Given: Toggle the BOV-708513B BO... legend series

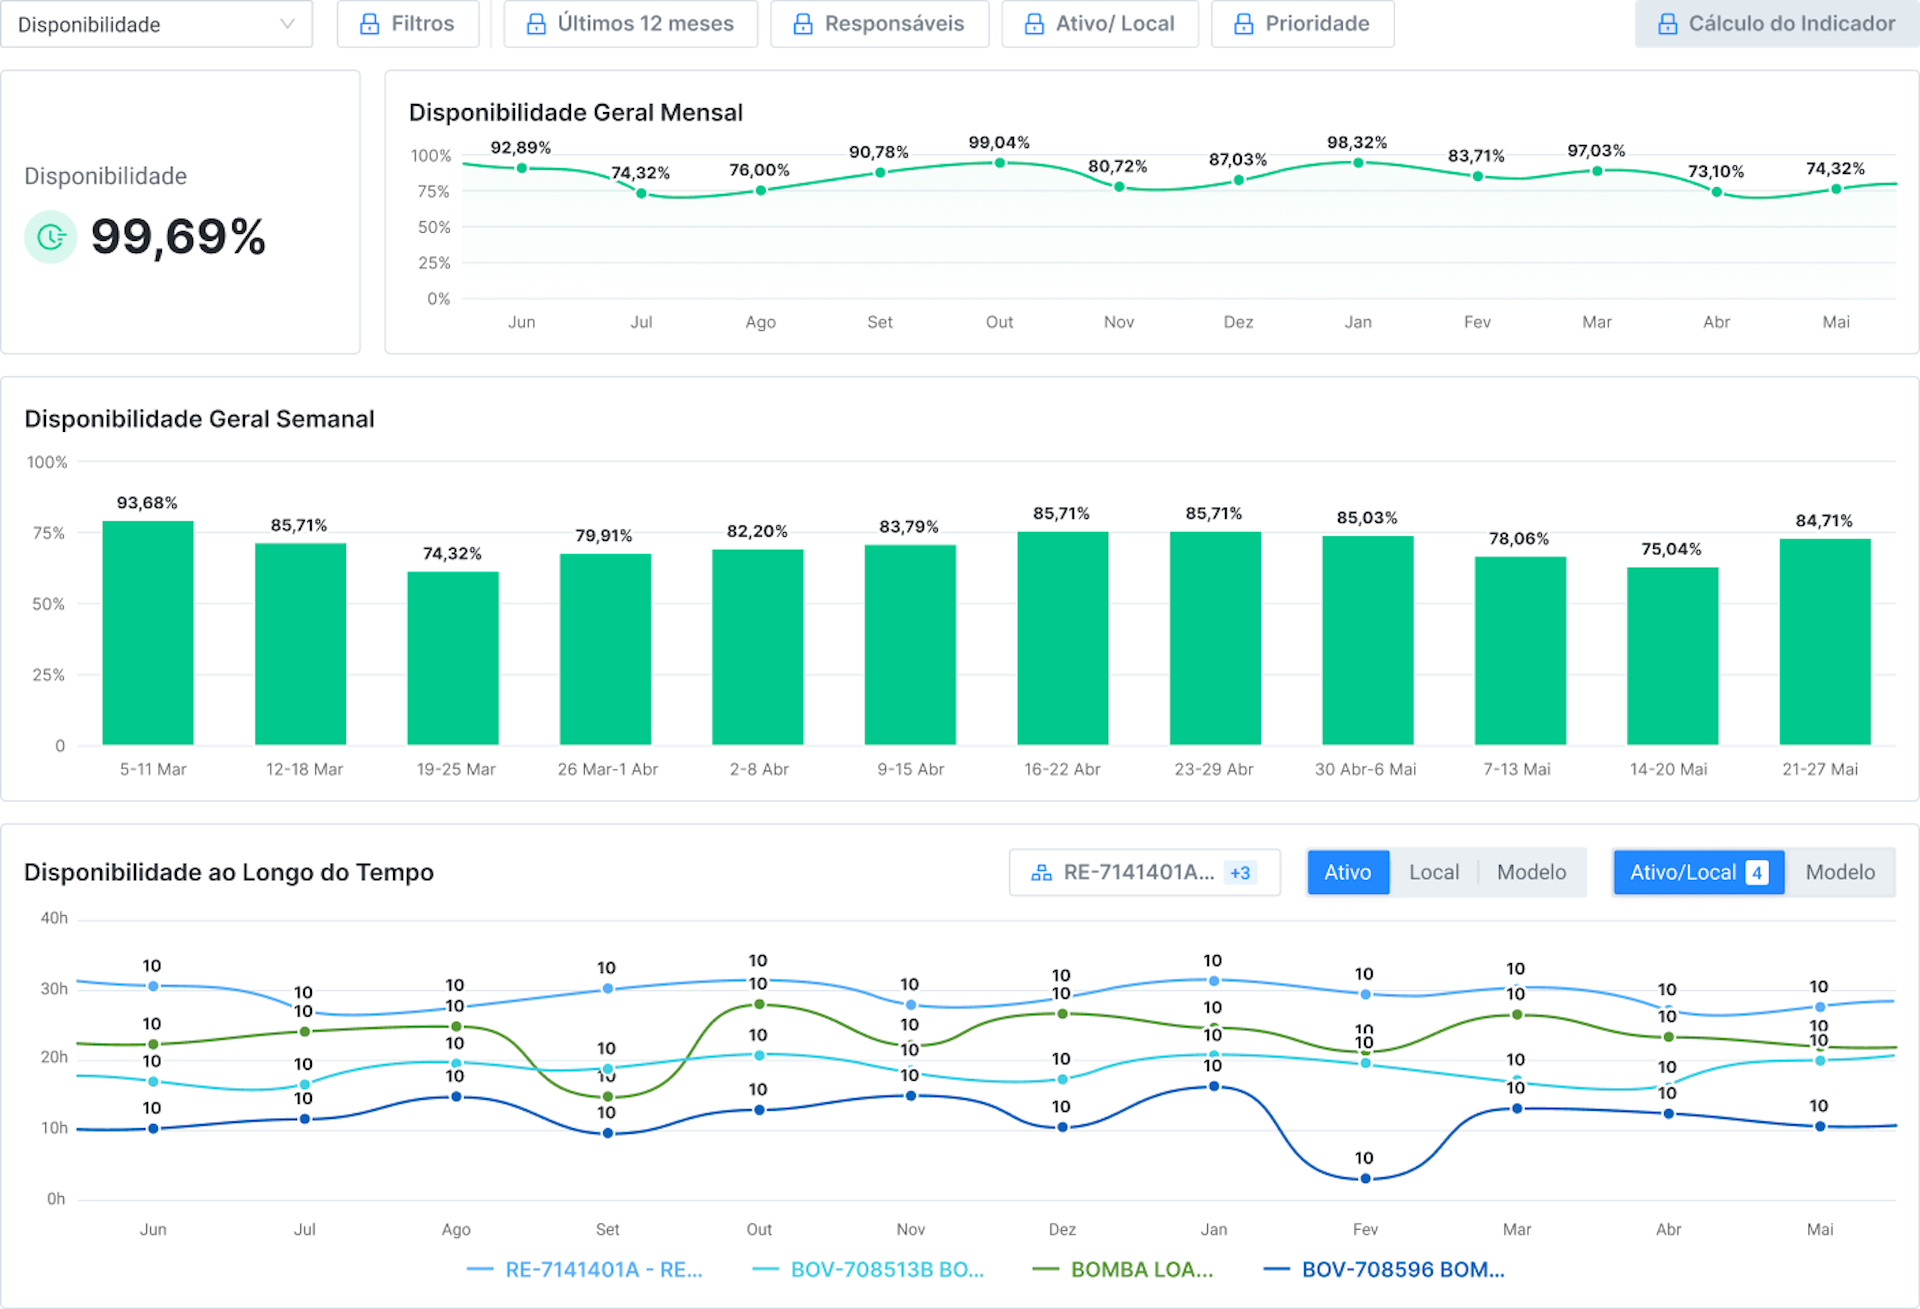Looking at the screenshot, I should [x=868, y=1270].
